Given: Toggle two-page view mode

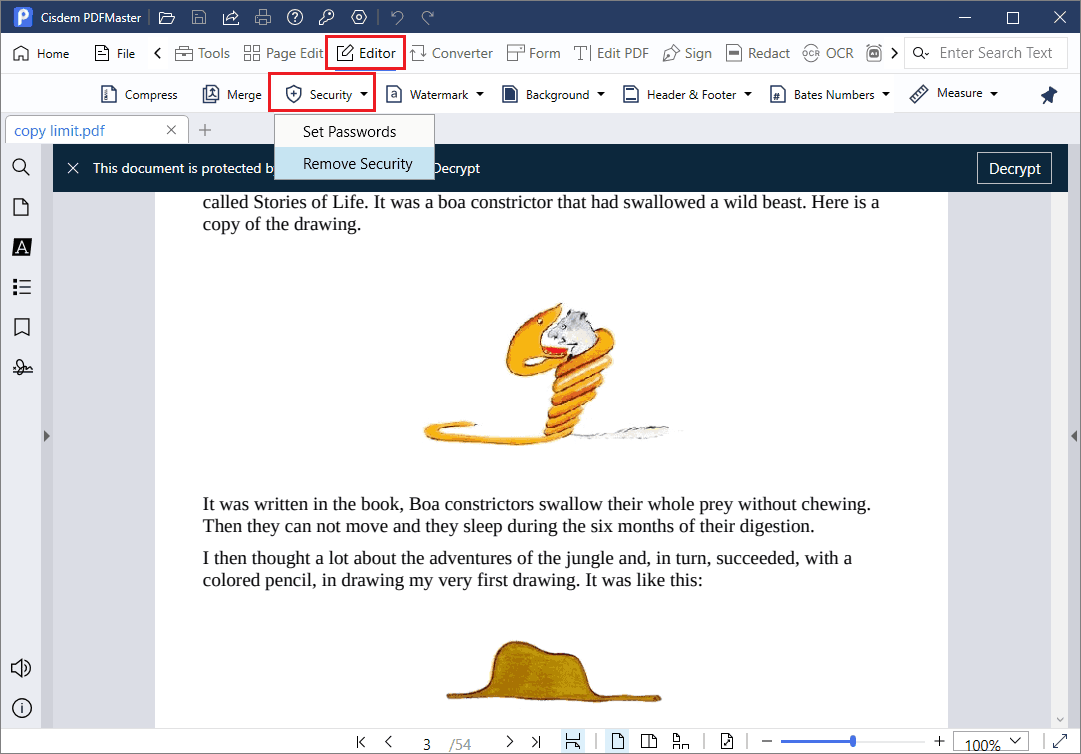Looking at the screenshot, I should [x=649, y=741].
